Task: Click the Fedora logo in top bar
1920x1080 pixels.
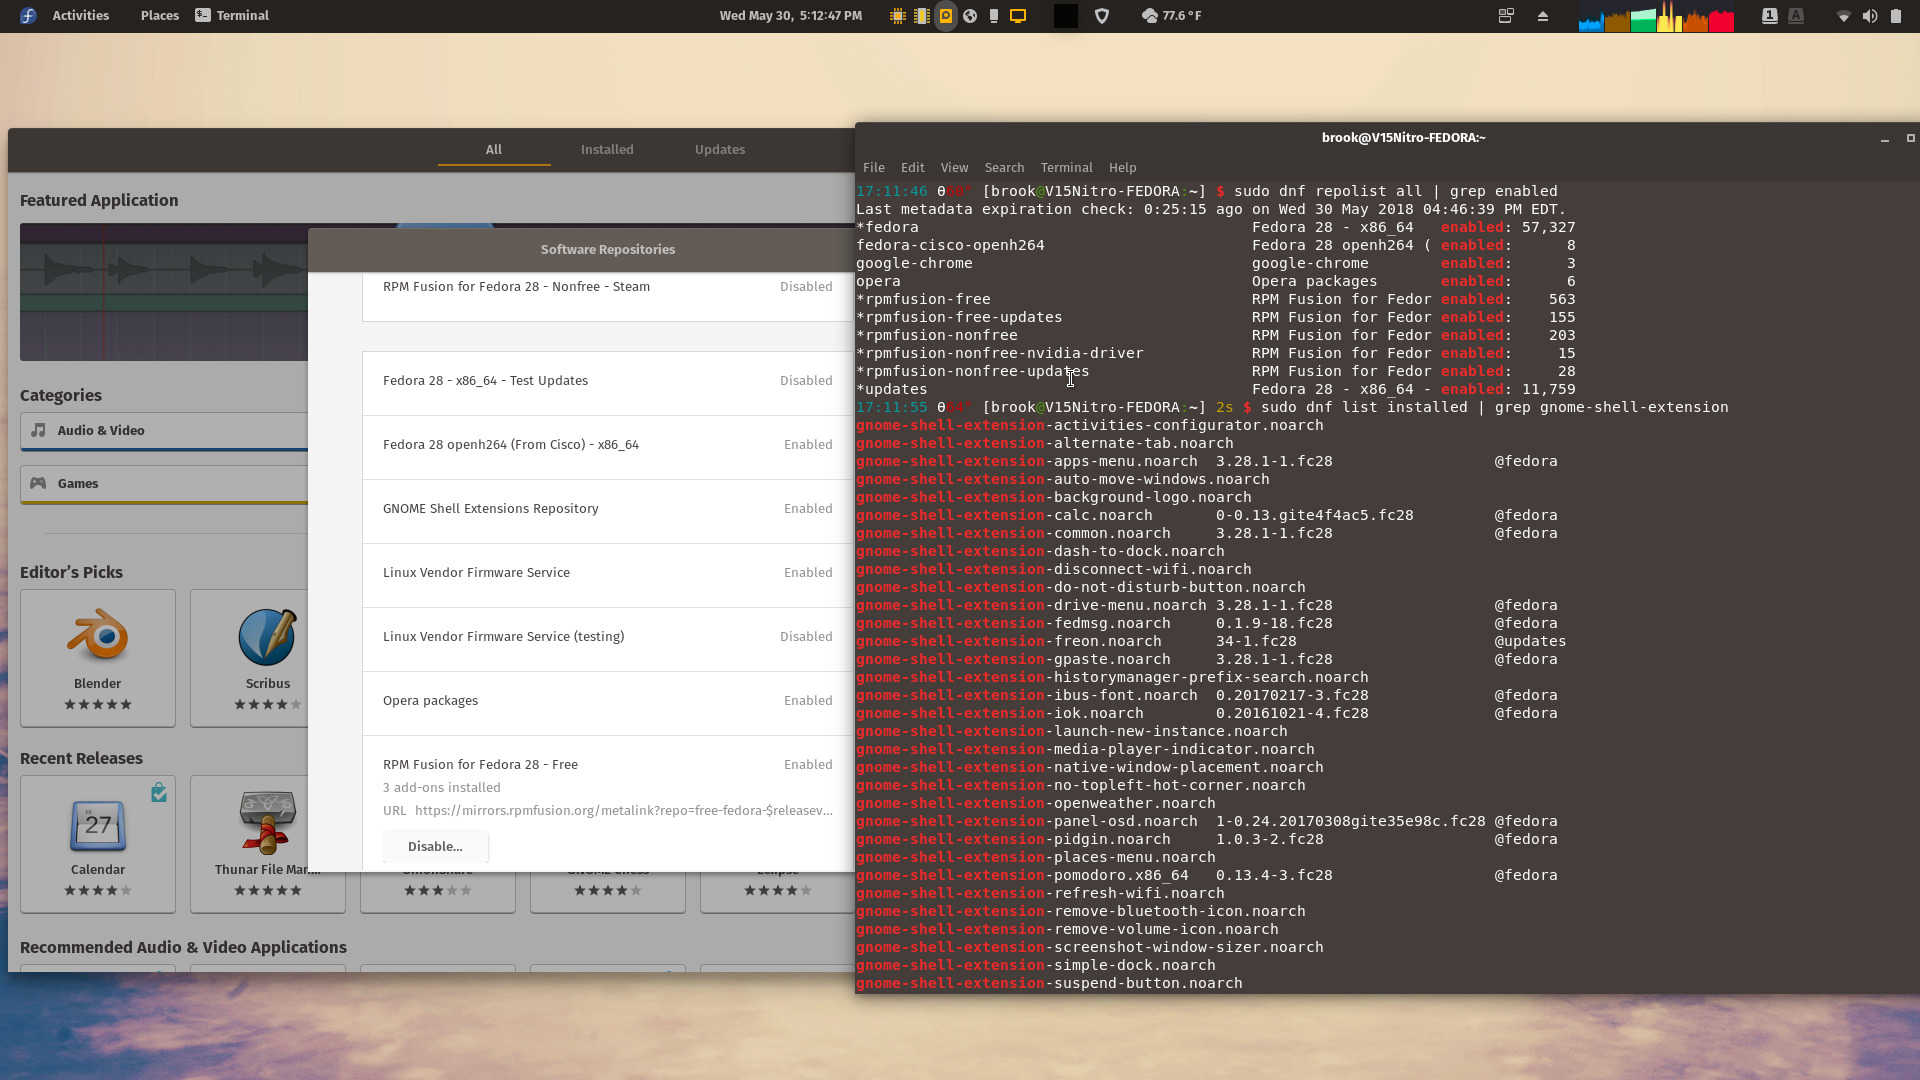Action: click(28, 15)
